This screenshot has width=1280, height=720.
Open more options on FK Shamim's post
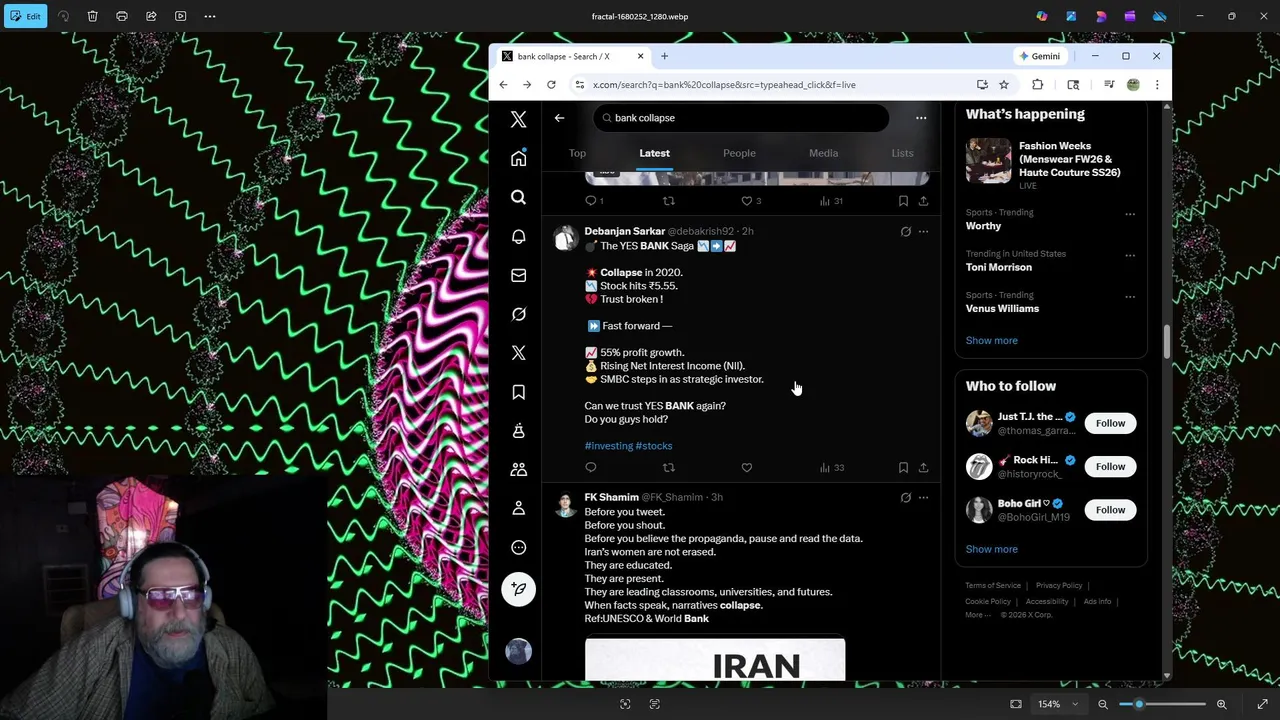[923, 497]
